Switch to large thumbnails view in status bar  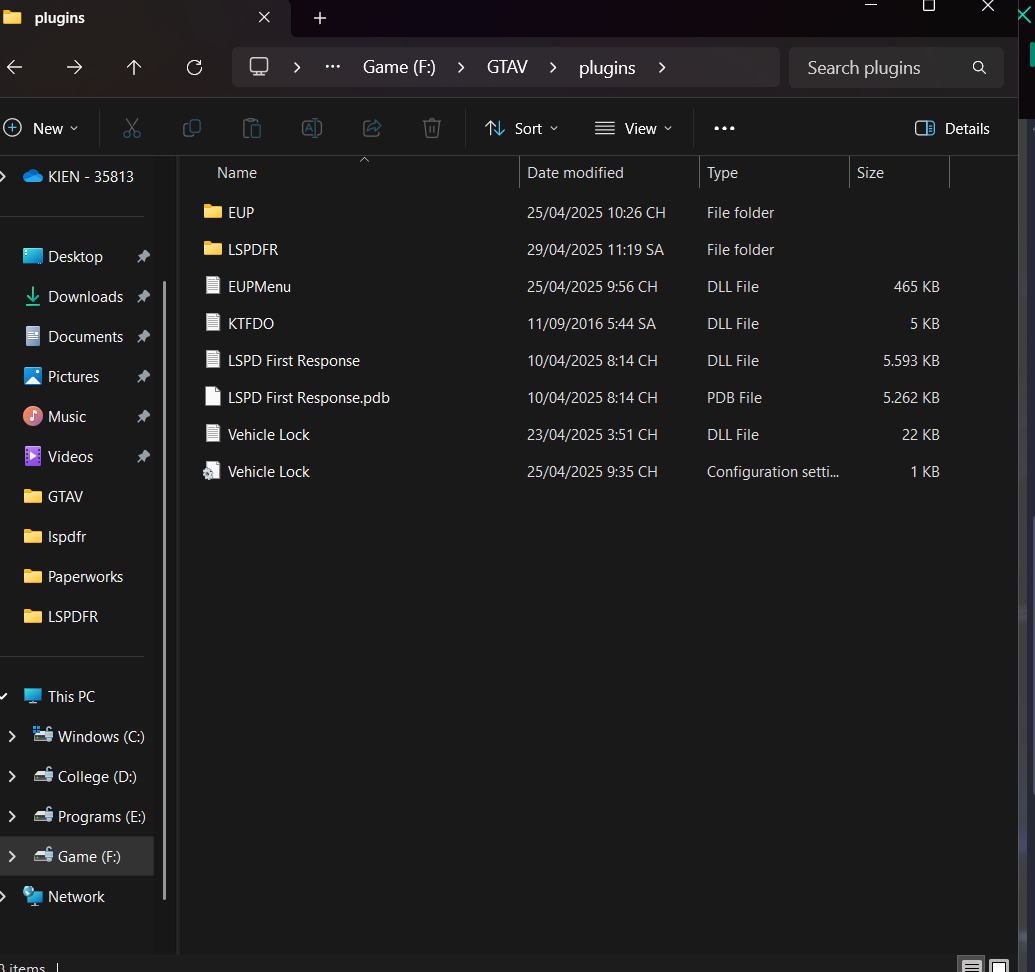(x=998, y=966)
